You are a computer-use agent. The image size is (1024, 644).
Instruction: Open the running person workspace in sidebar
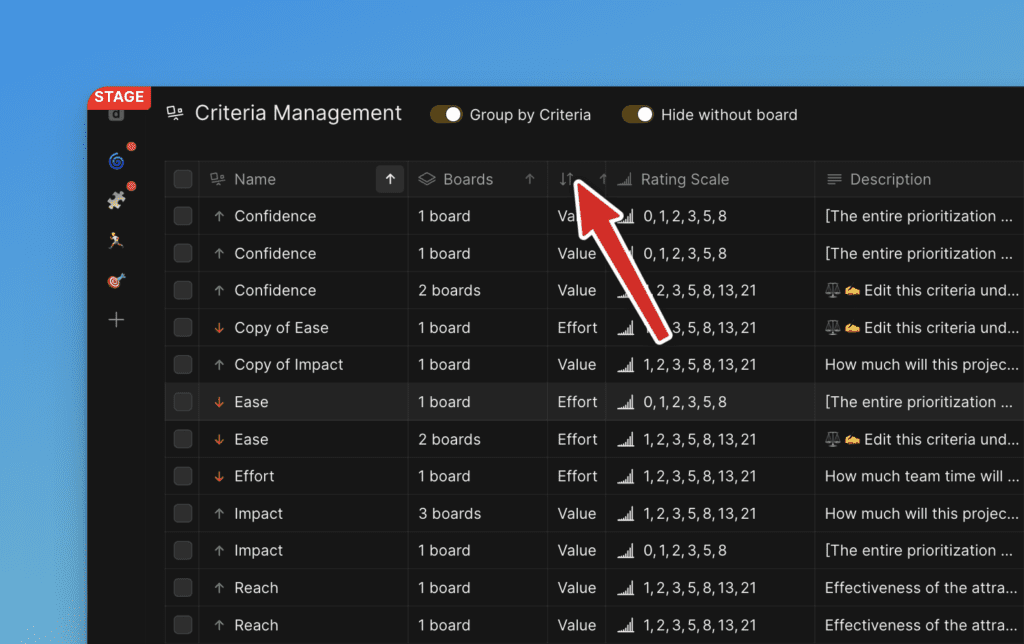[x=116, y=240]
